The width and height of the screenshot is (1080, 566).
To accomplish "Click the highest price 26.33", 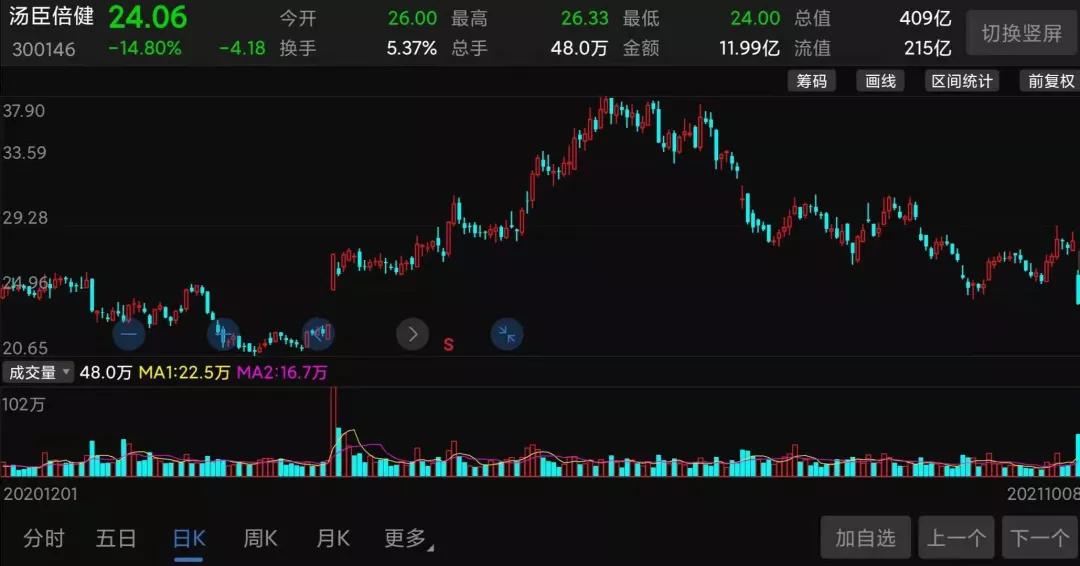I will point(584,18).
